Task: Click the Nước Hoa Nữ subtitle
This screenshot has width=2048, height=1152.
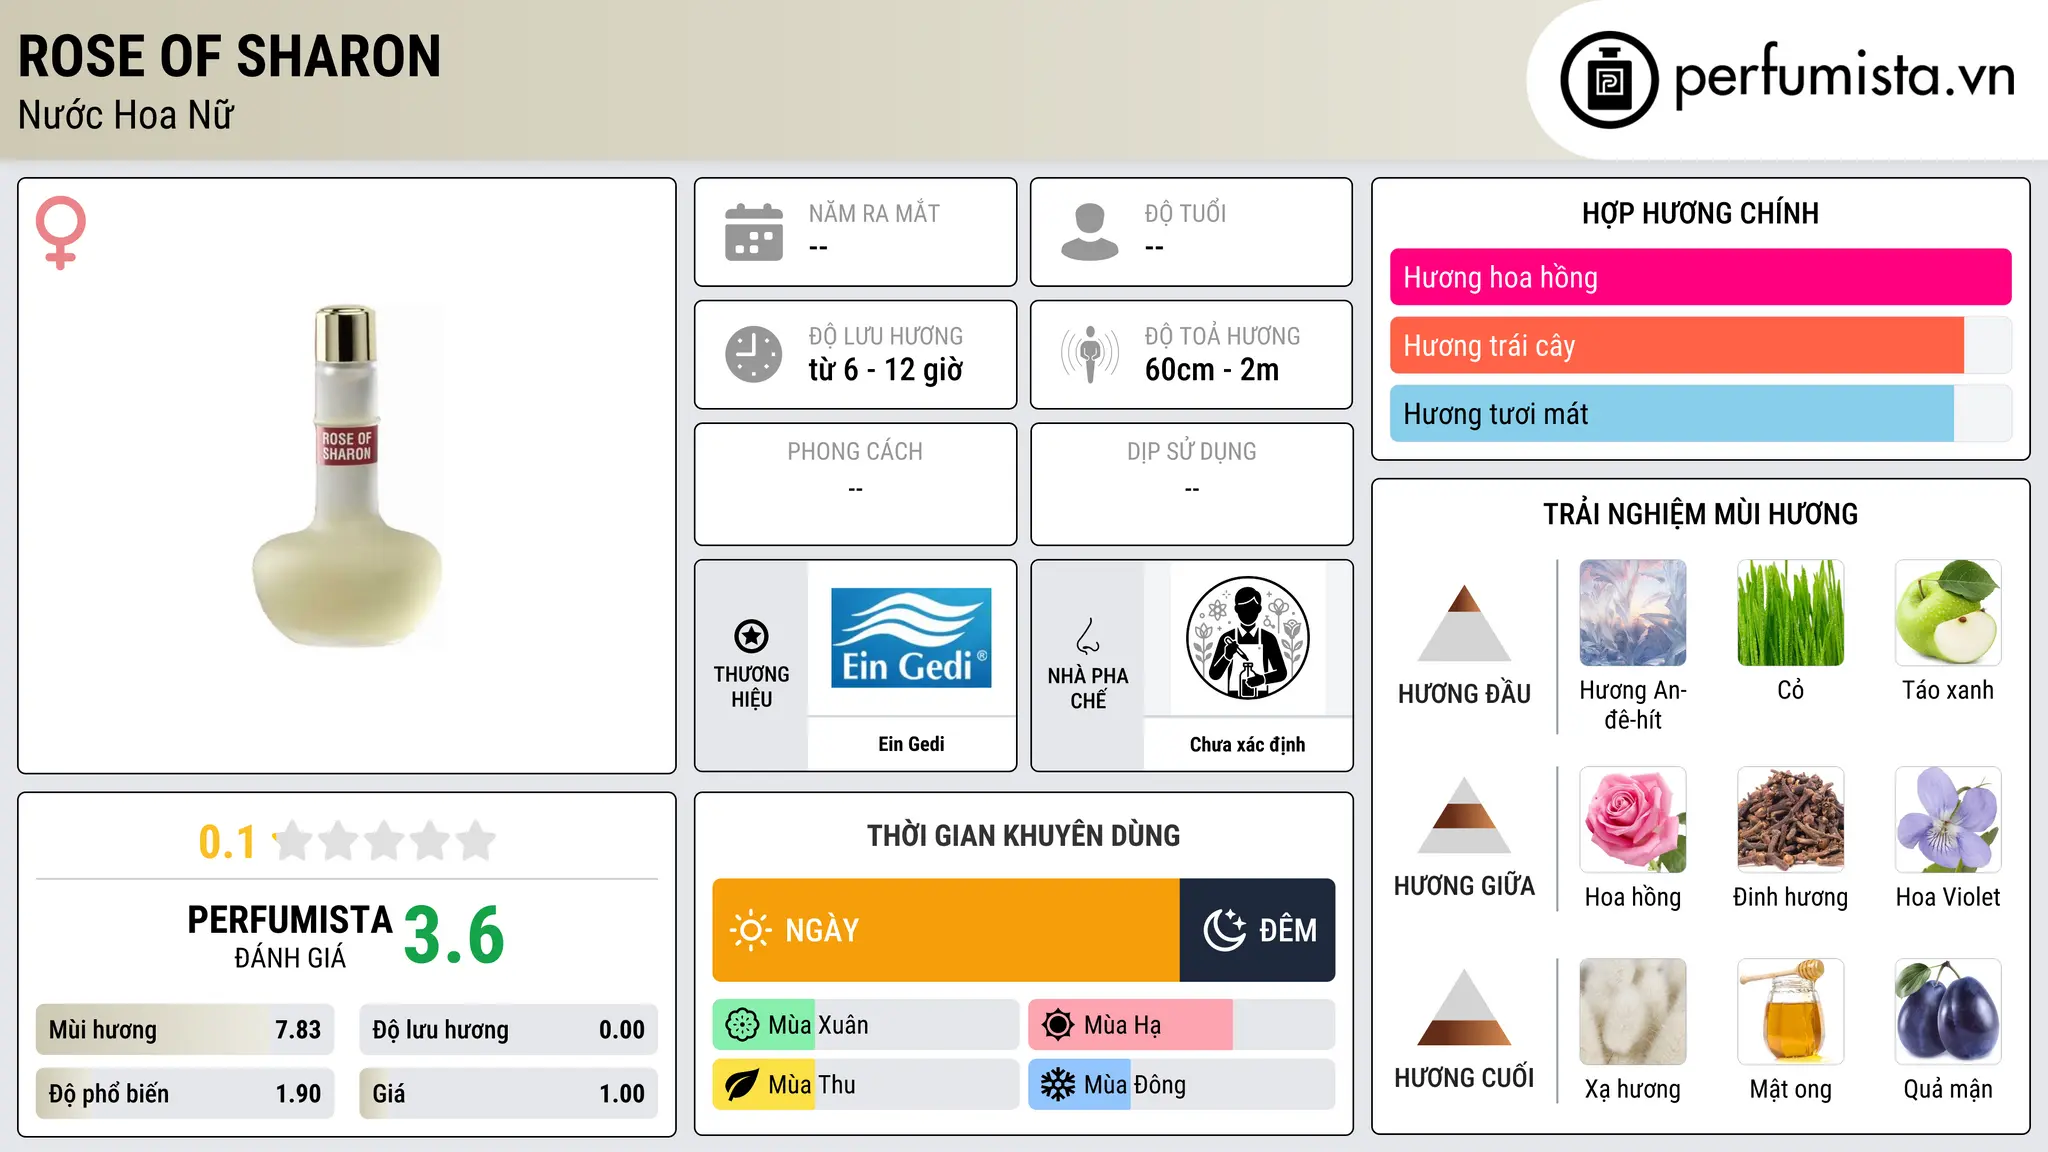Action: point(126,115)
